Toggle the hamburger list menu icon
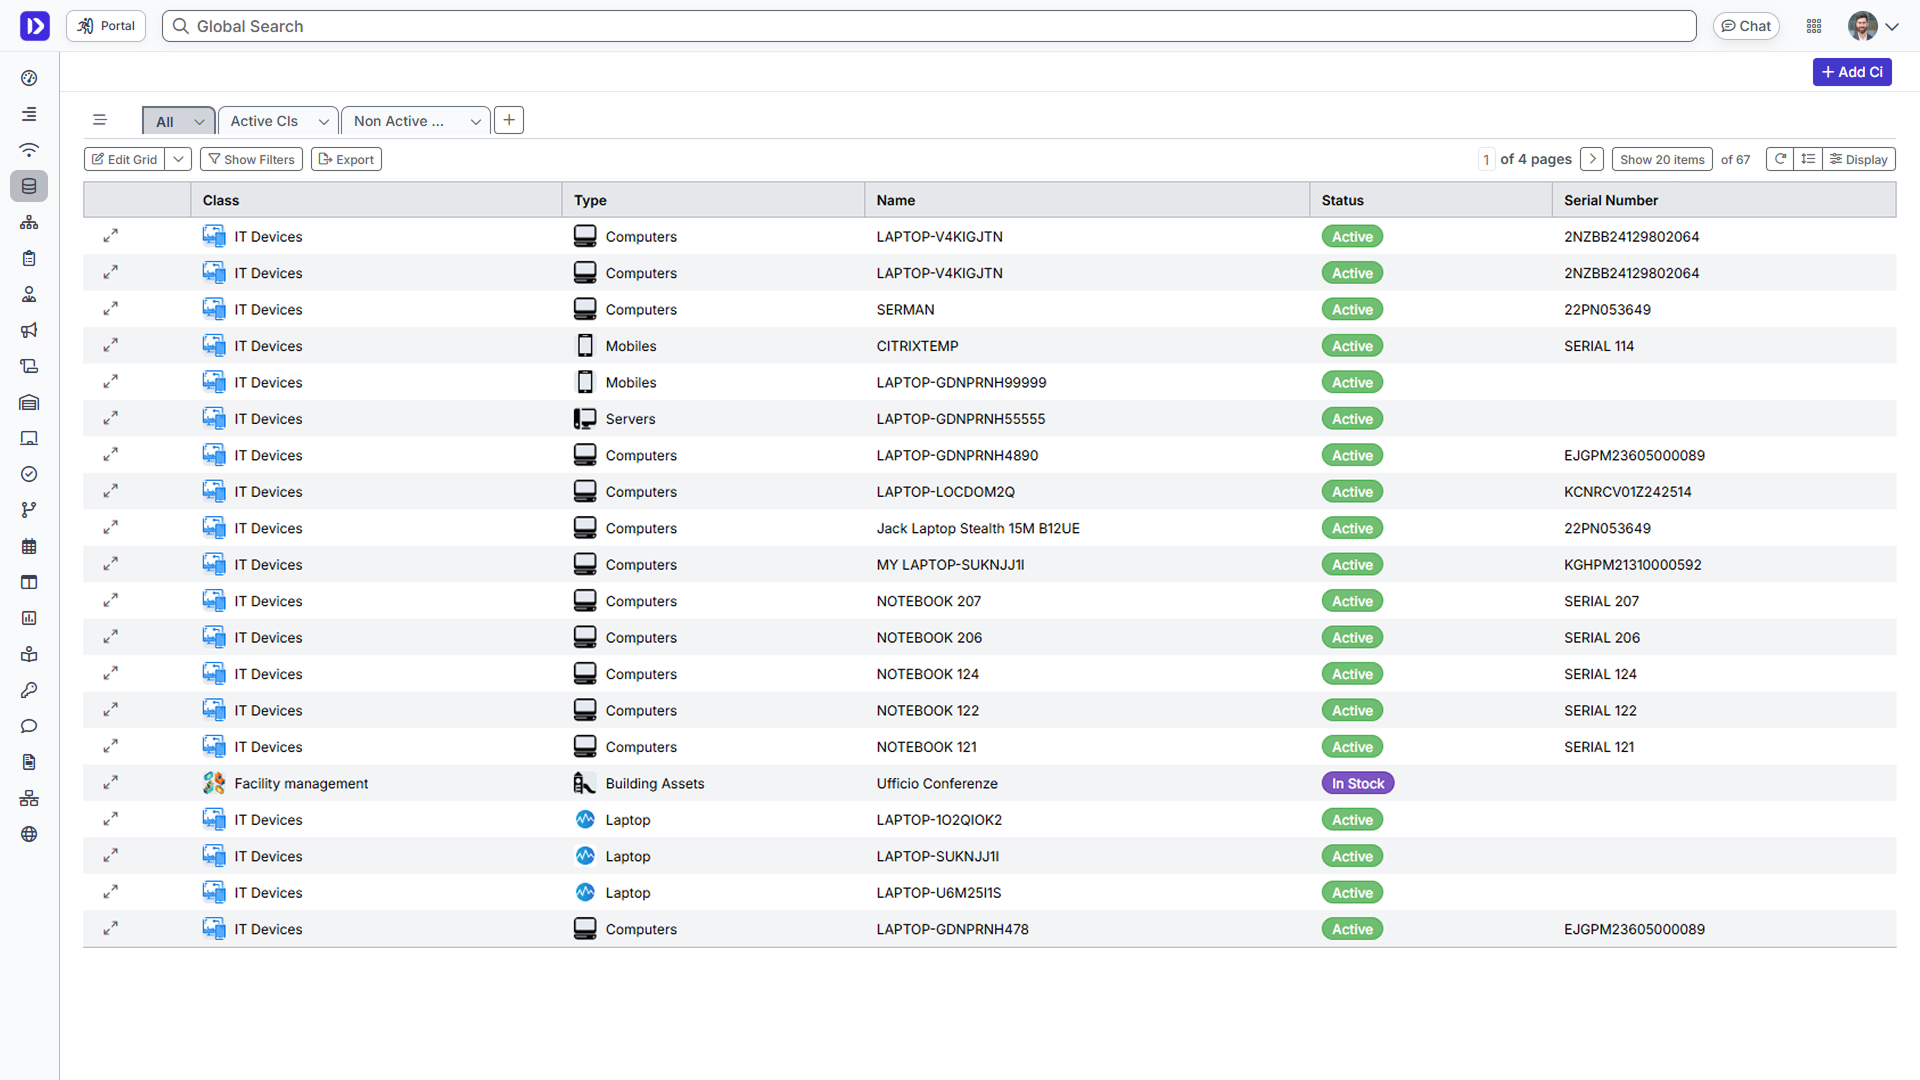1920x1080 pixels. [x=99, y=120]
